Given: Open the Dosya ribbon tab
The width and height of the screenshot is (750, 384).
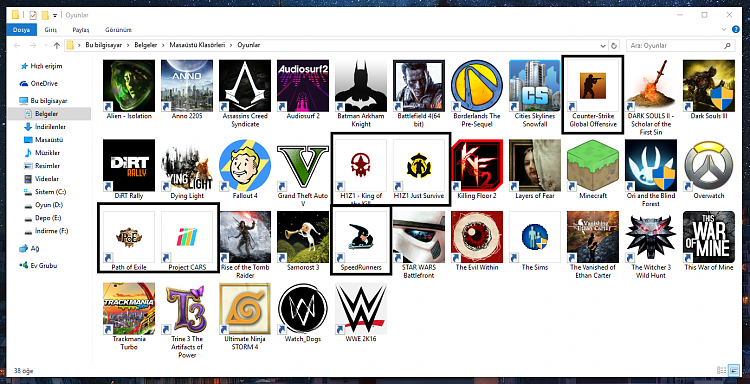Looking at the screenshot, I should click(x=22, y=30).
